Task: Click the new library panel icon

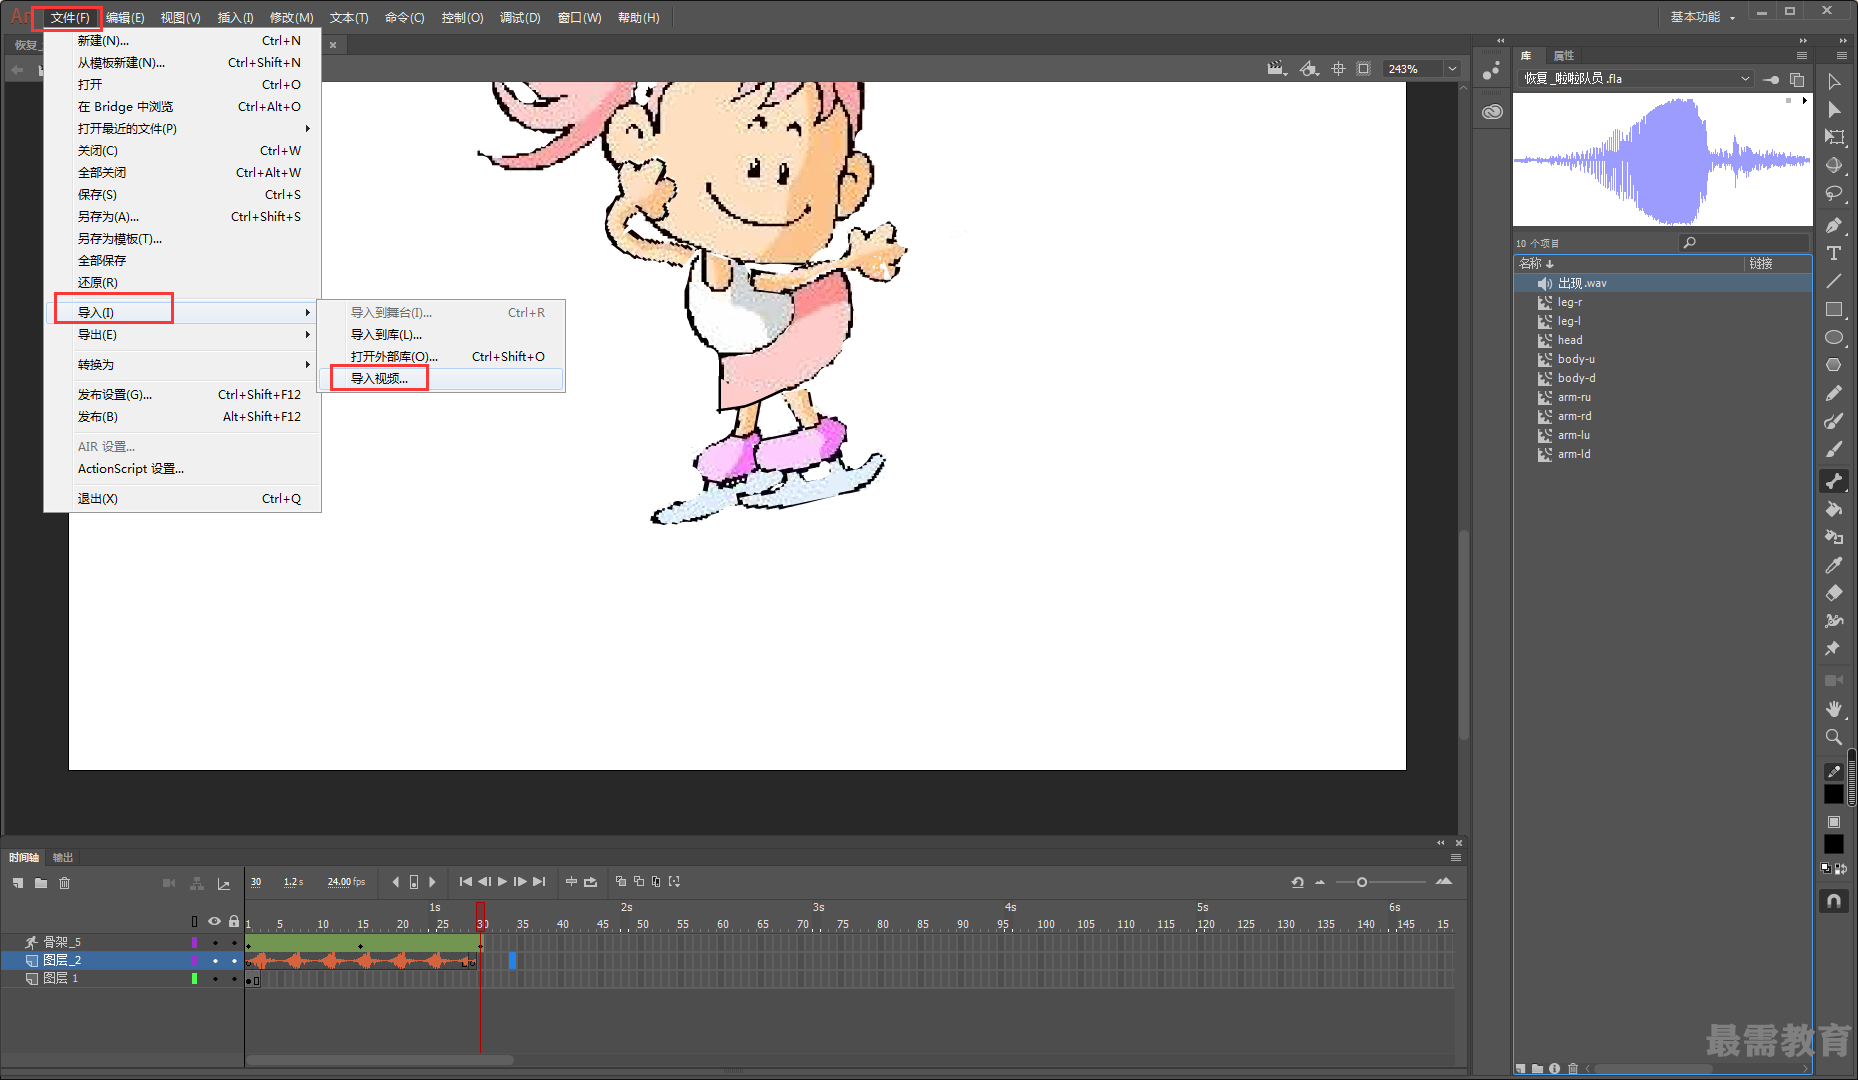Action: [1797, 79]
